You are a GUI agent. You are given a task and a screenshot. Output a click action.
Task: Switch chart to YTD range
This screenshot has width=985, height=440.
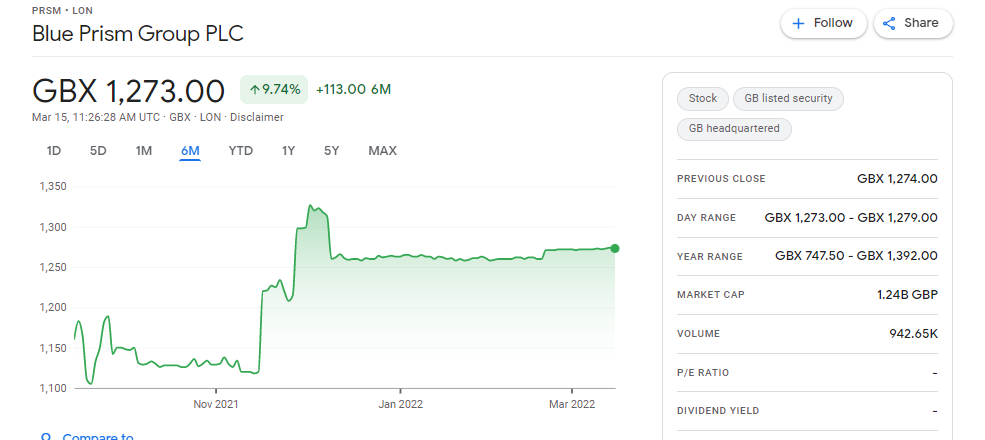[241, 151]
